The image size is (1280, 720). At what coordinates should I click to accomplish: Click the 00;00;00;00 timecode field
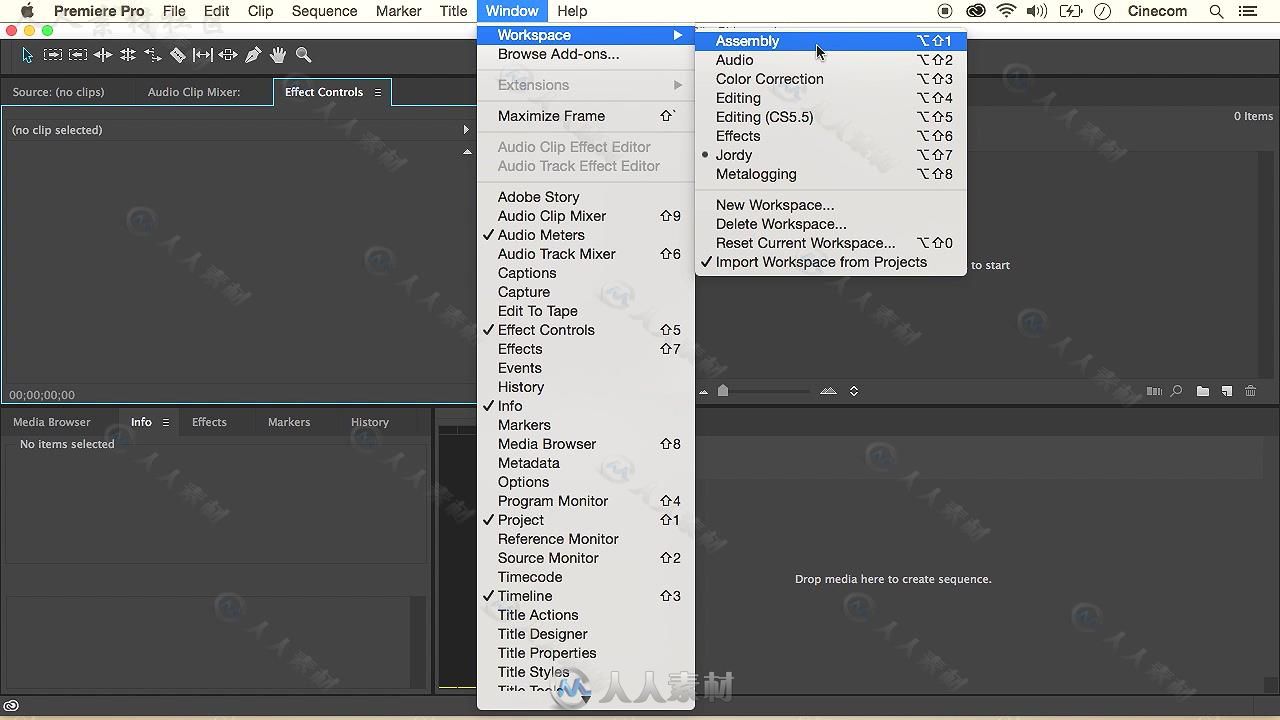point(42,395)
